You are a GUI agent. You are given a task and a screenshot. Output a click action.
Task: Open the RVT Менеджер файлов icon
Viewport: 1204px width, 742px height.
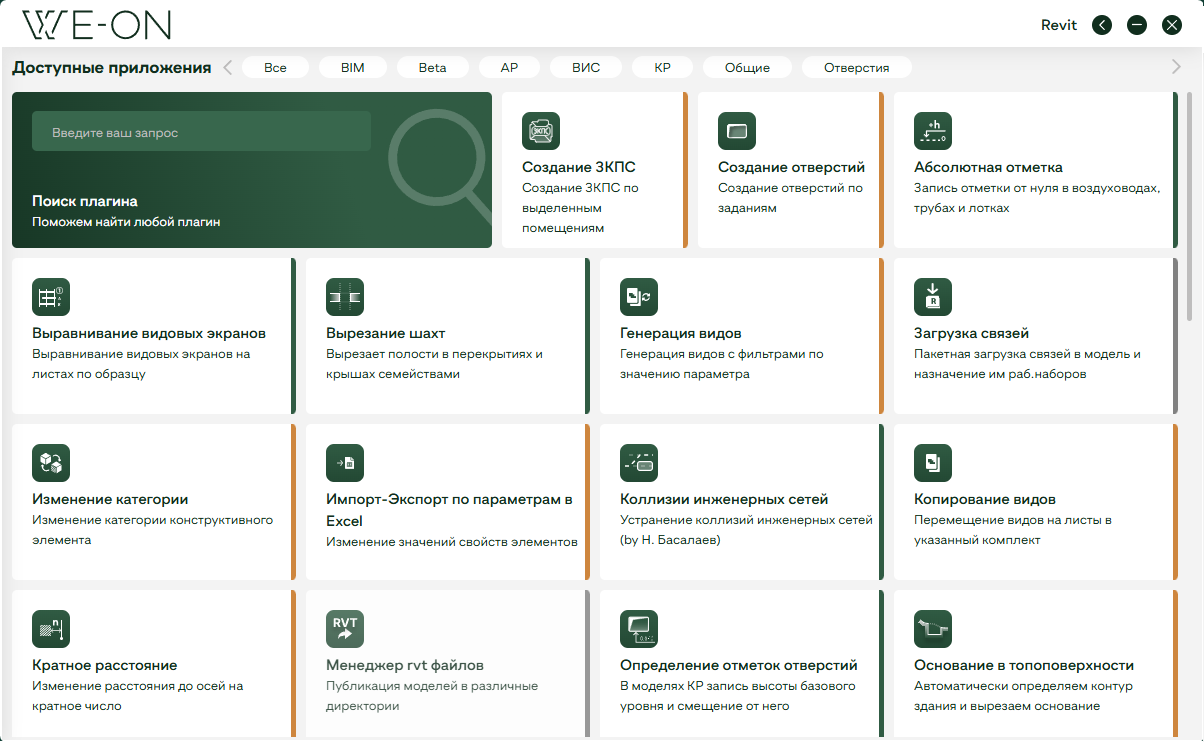coord(345,629)
